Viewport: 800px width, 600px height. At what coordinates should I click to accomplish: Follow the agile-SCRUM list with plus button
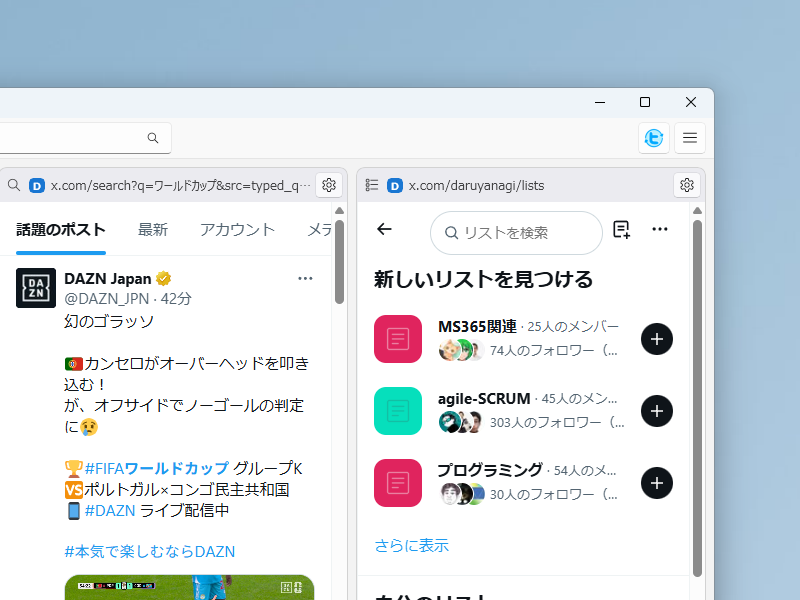(657, 411)
